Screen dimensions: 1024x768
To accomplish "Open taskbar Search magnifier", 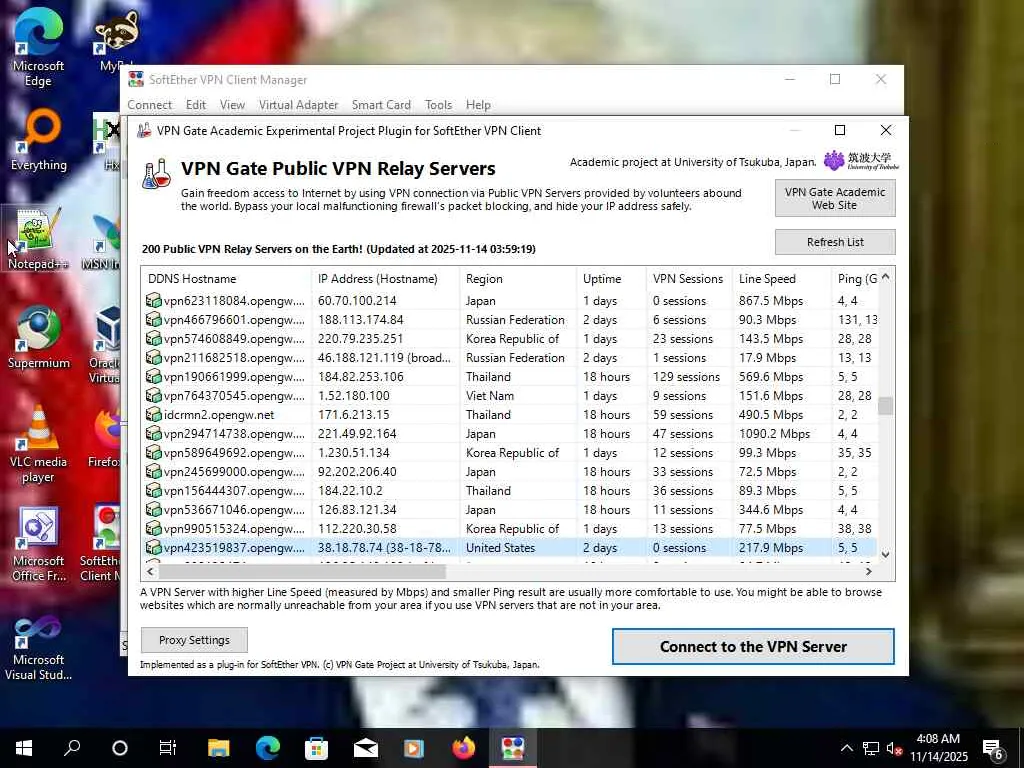I will [72, 748].
